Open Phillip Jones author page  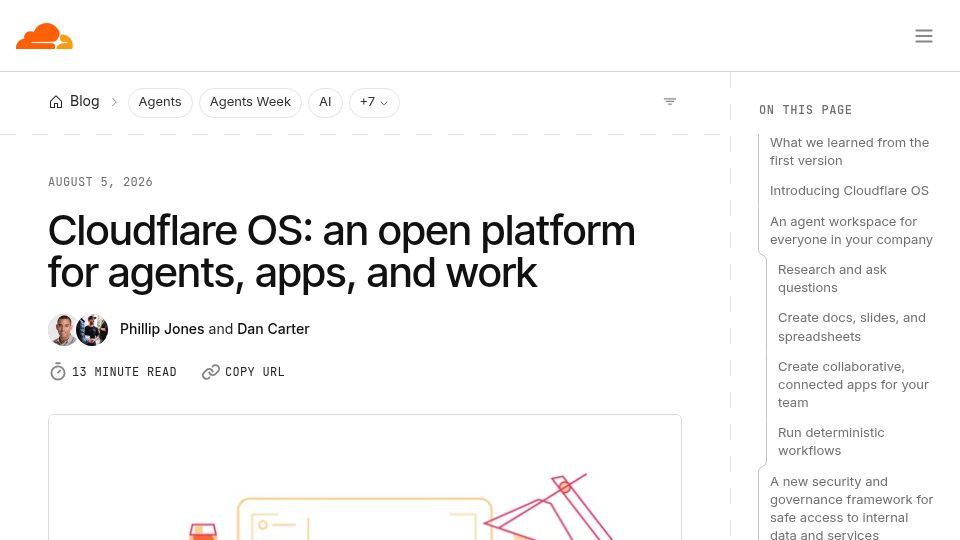pos(162,329)
